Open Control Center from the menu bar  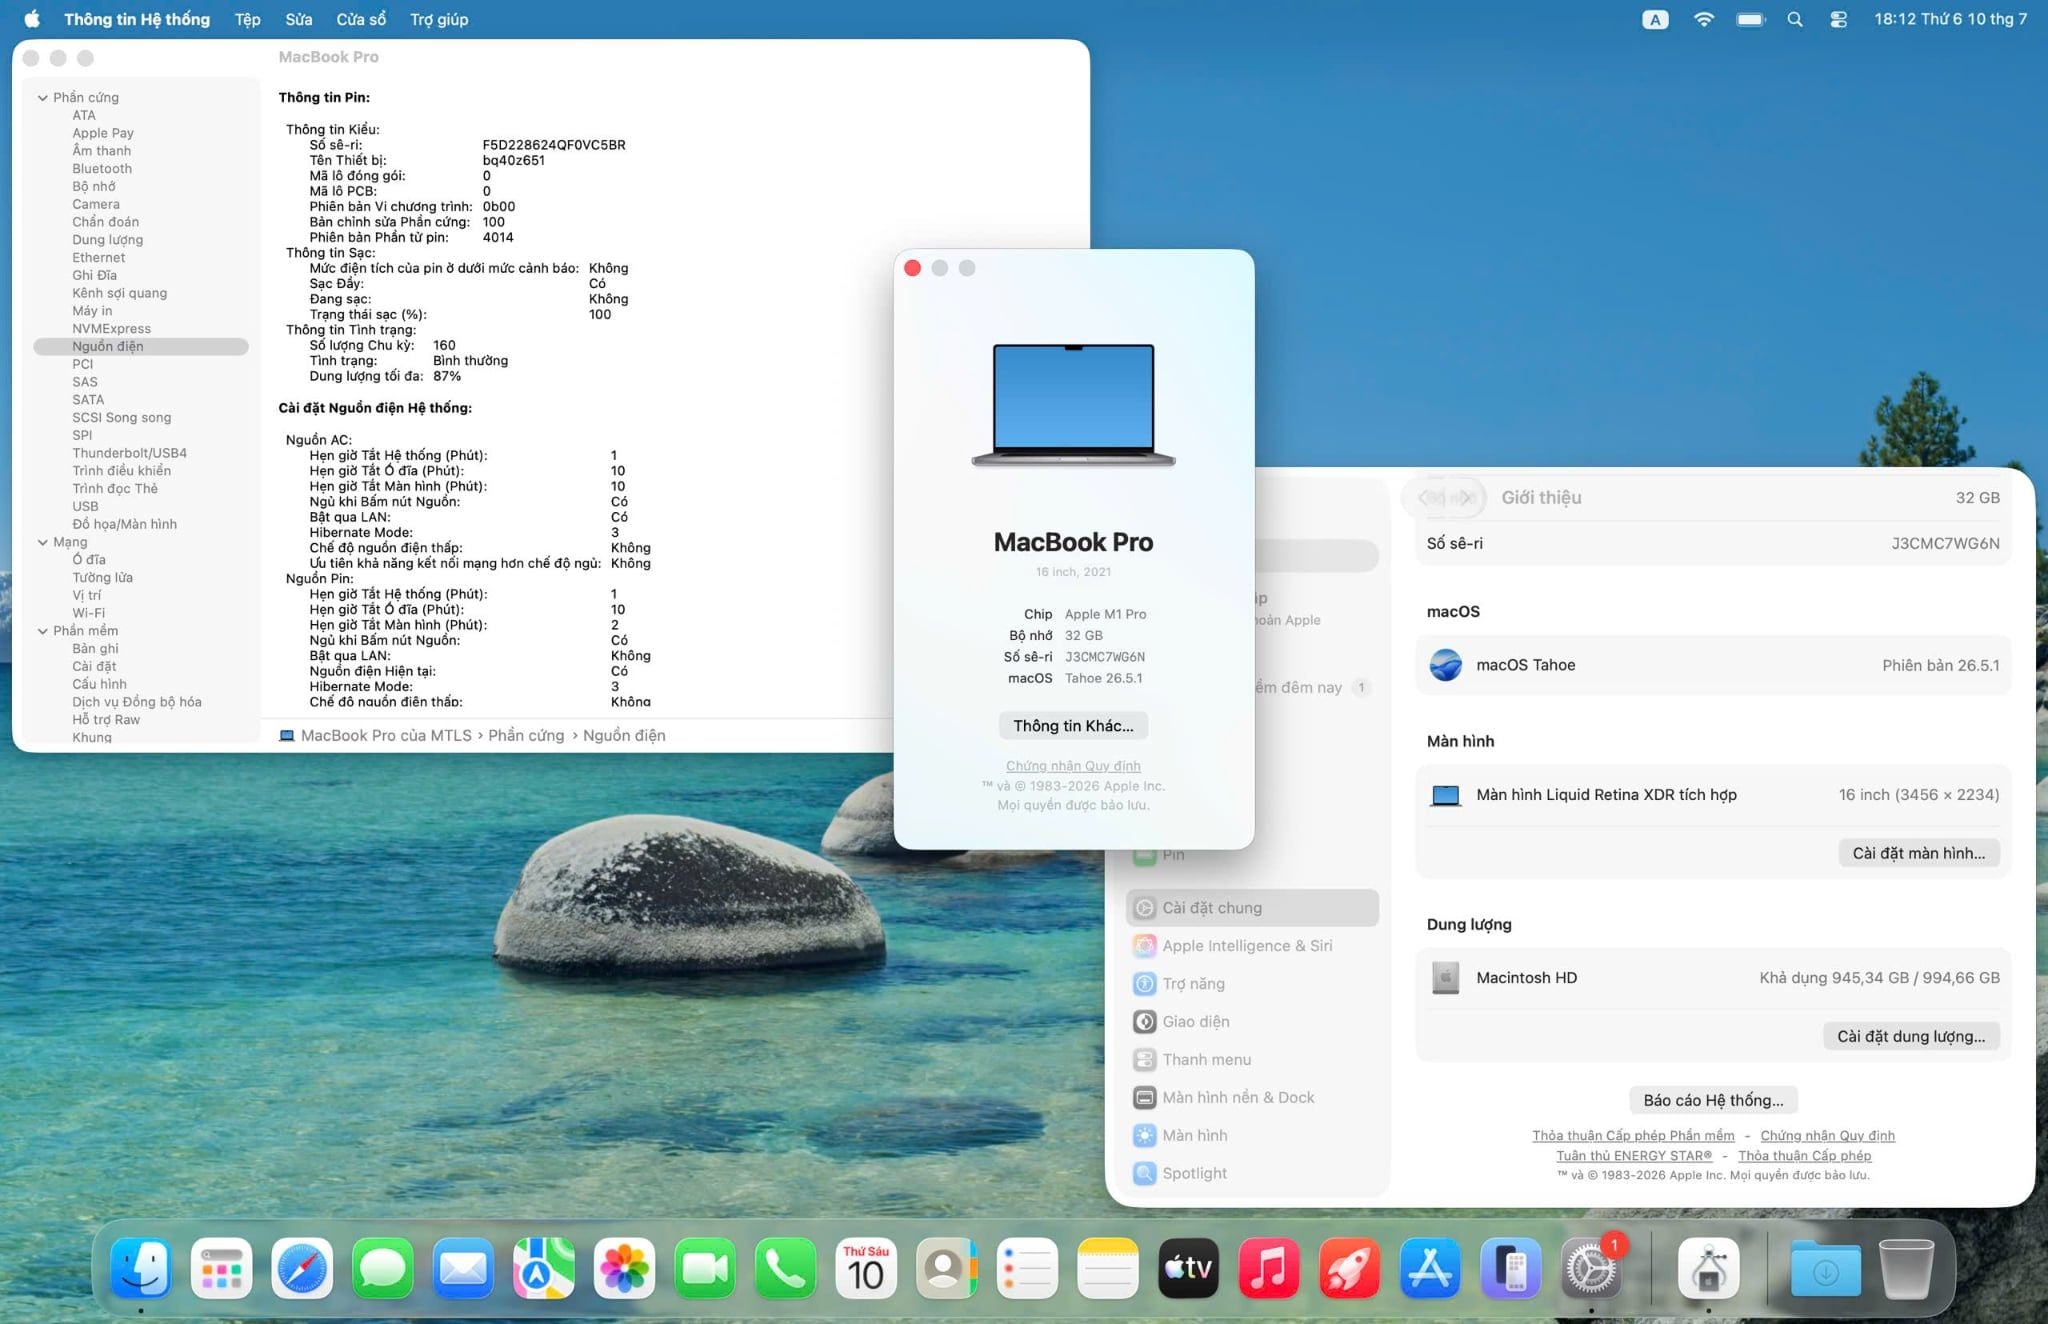point(1838,19)
